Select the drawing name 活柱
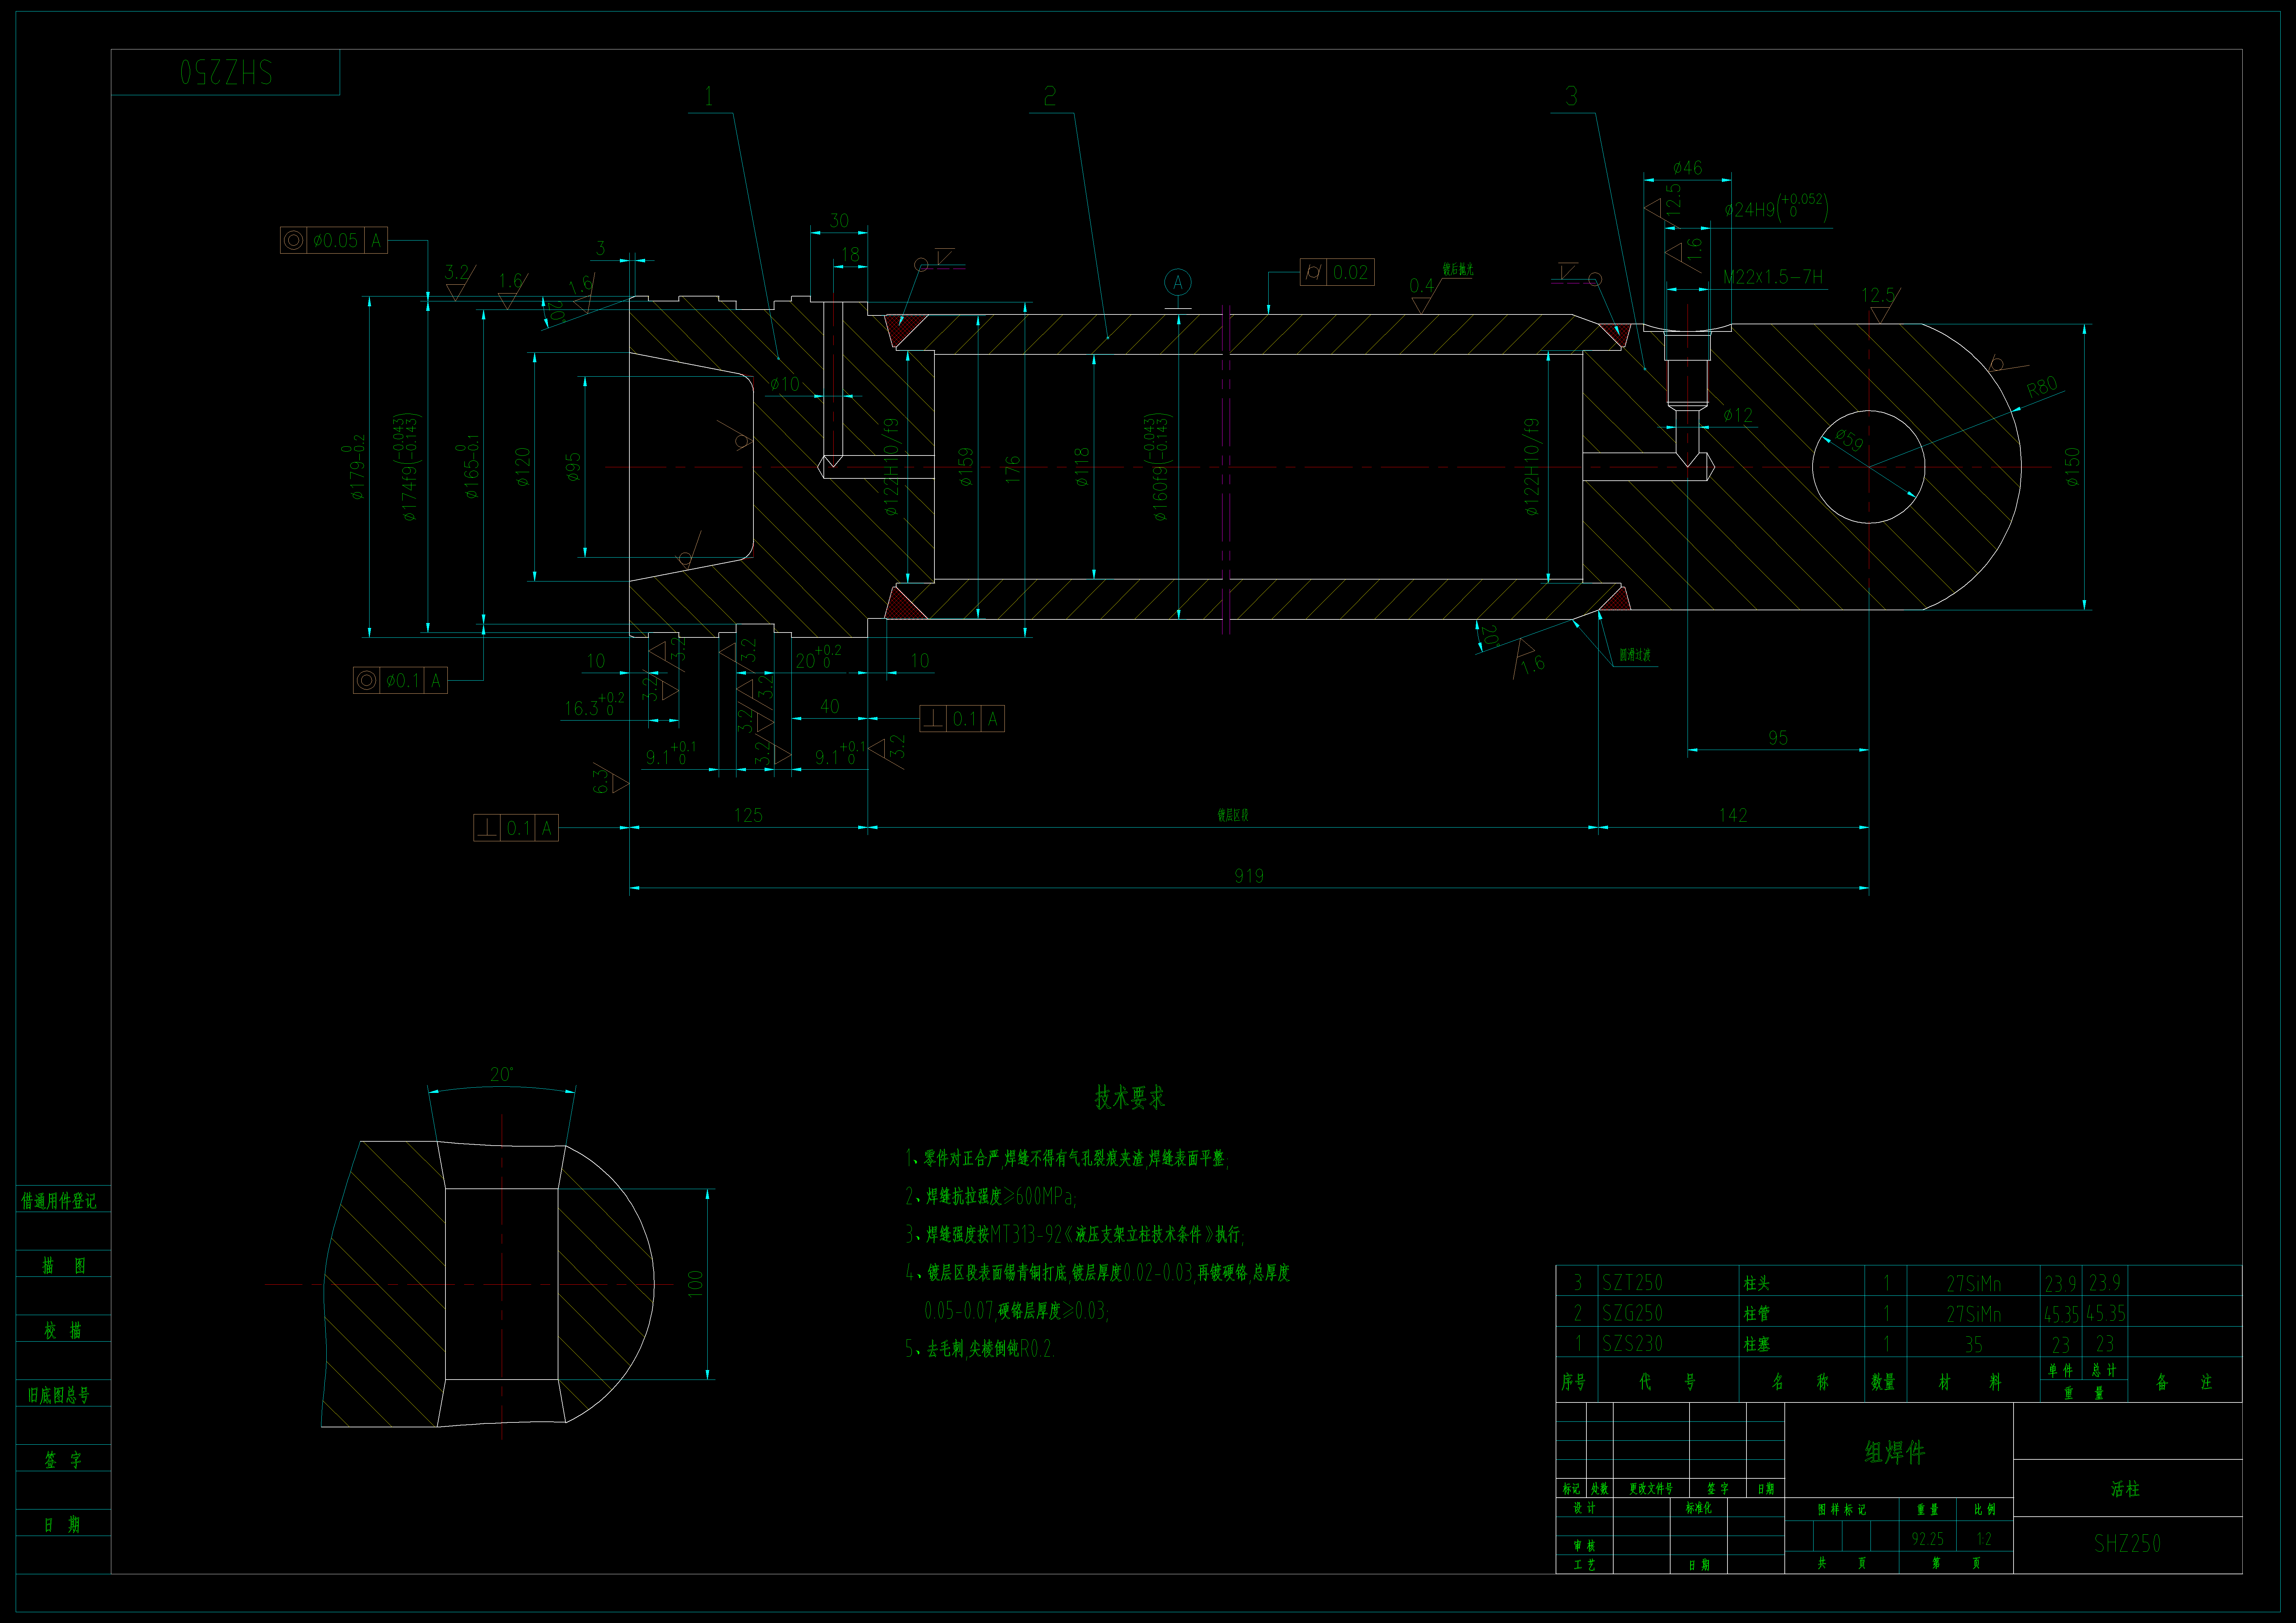This screenshot has width=2296, height=1623. coord(2125,1489)
